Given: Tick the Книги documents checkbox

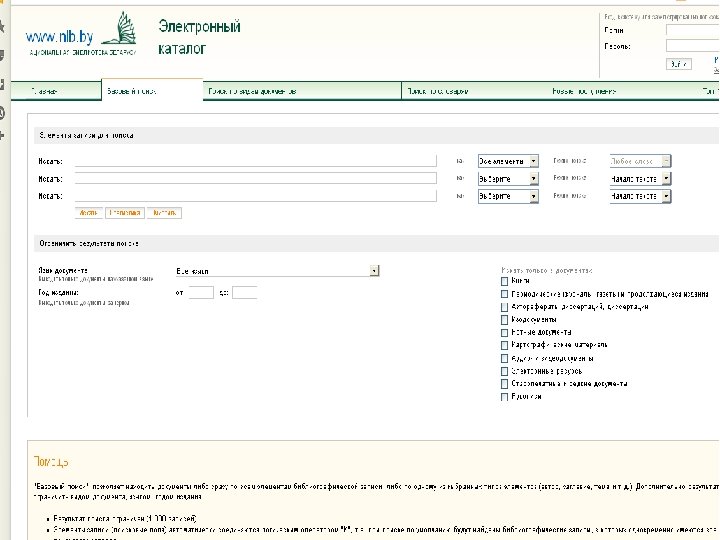Looking at the screenshot, I should (504, 281).
